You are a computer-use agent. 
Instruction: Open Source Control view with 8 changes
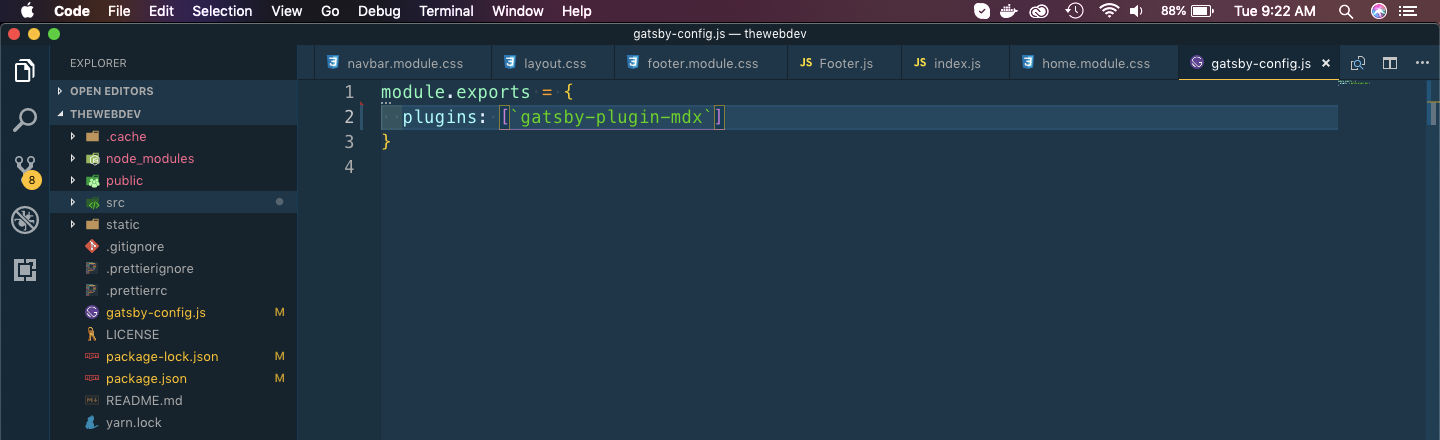coord(25,170)
